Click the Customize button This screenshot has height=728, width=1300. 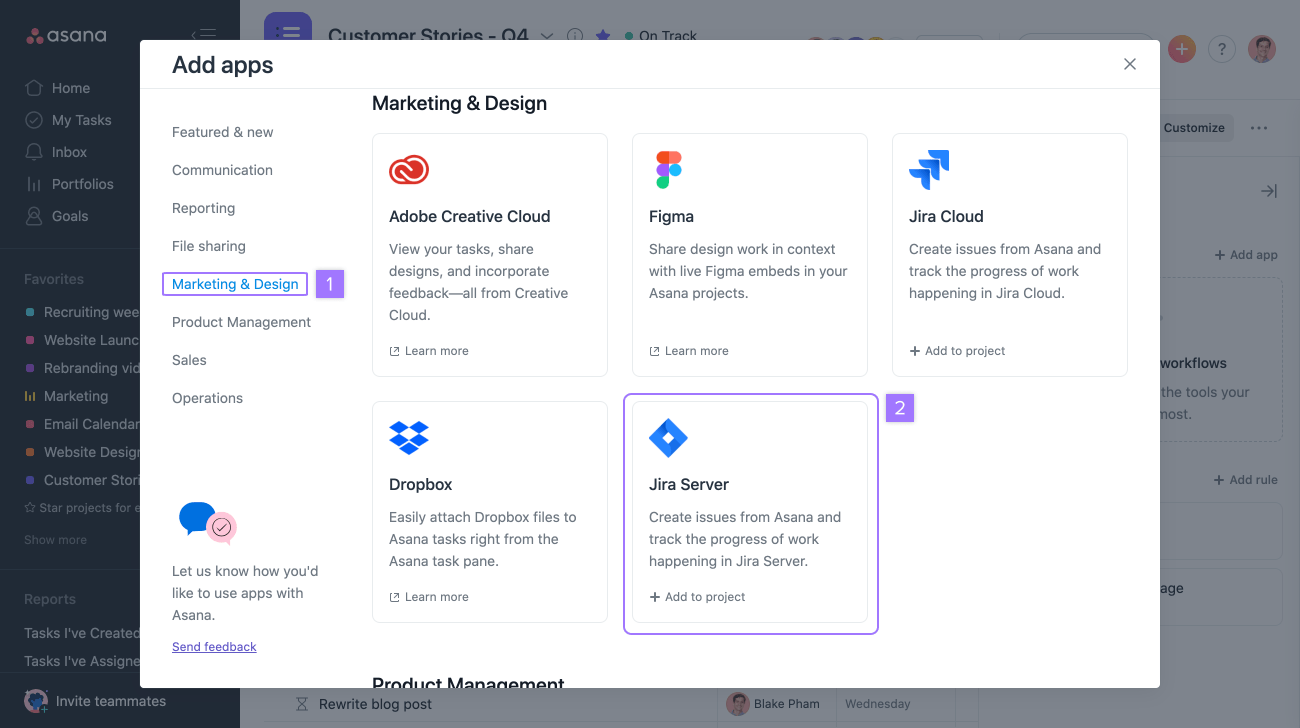(1196, 128)
